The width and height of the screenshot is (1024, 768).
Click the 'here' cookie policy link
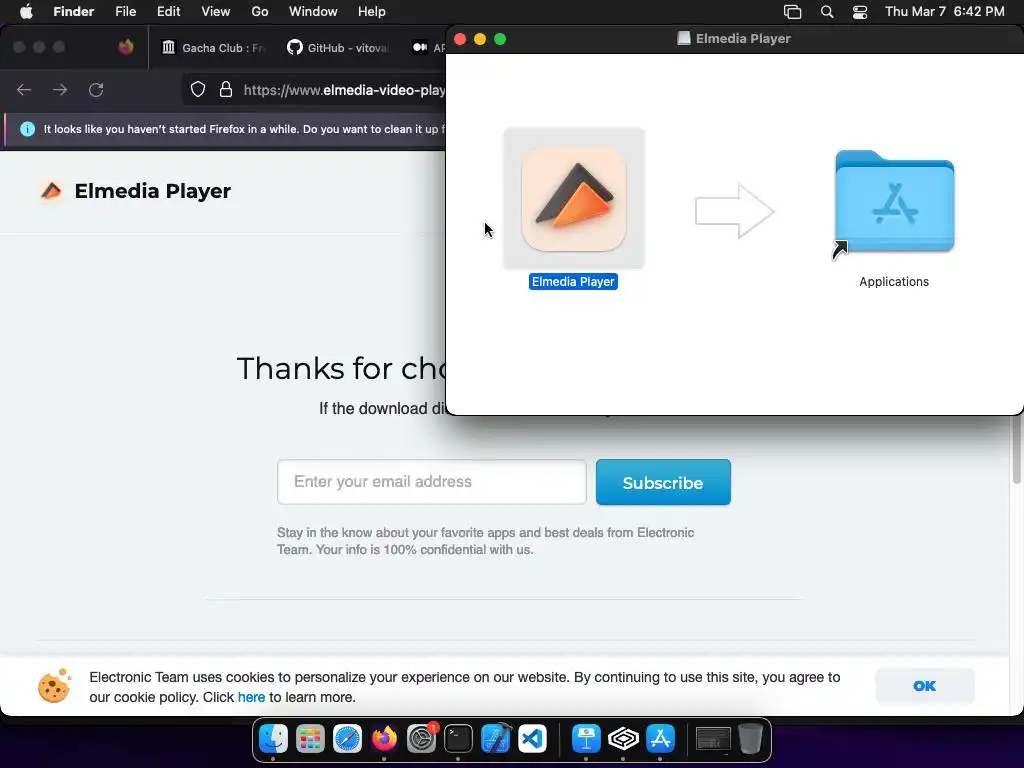click(x=251, y=697)
